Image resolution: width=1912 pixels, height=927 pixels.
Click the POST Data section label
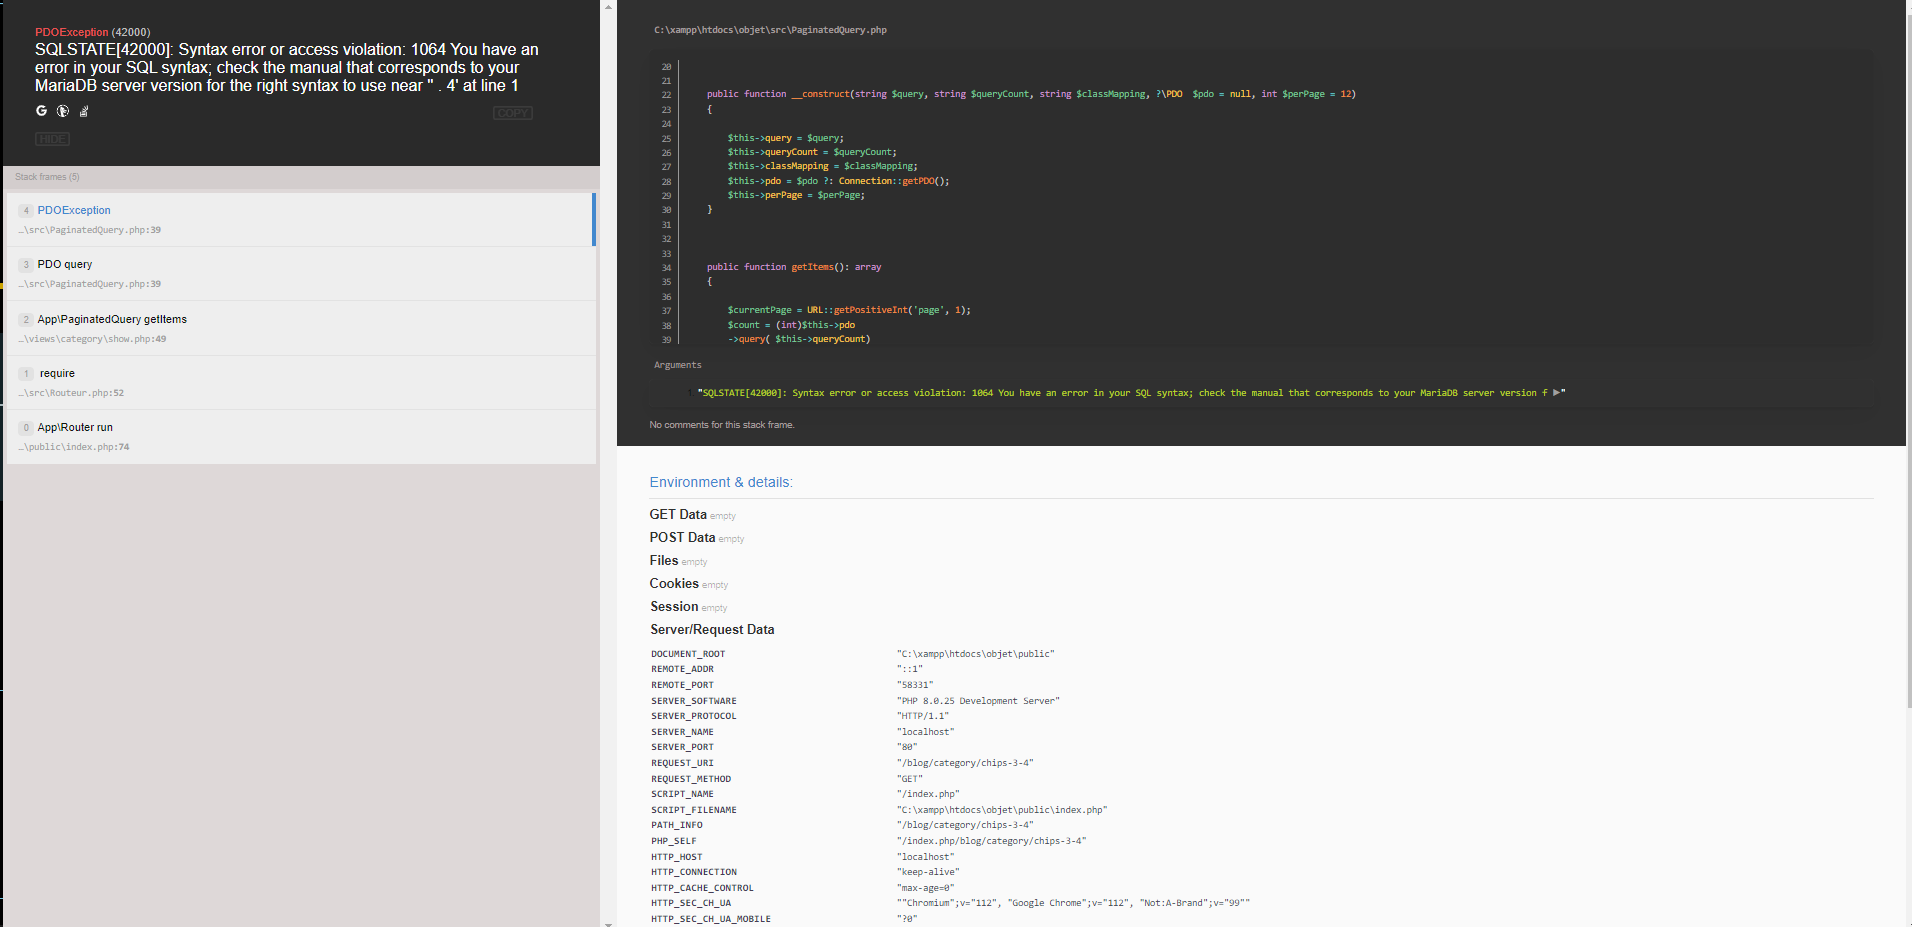(x=682, y=537)
